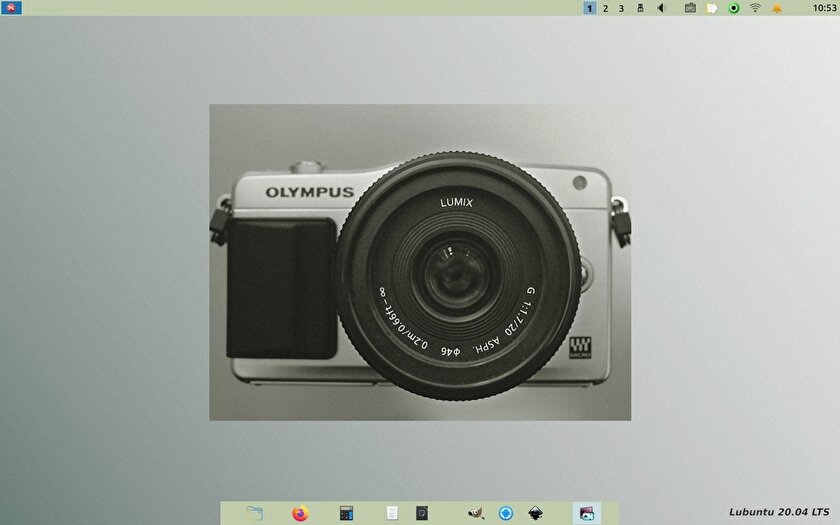Open the removable devices tray icon
The height and width of the screenshot is (525, 840).
click(640, 8)
